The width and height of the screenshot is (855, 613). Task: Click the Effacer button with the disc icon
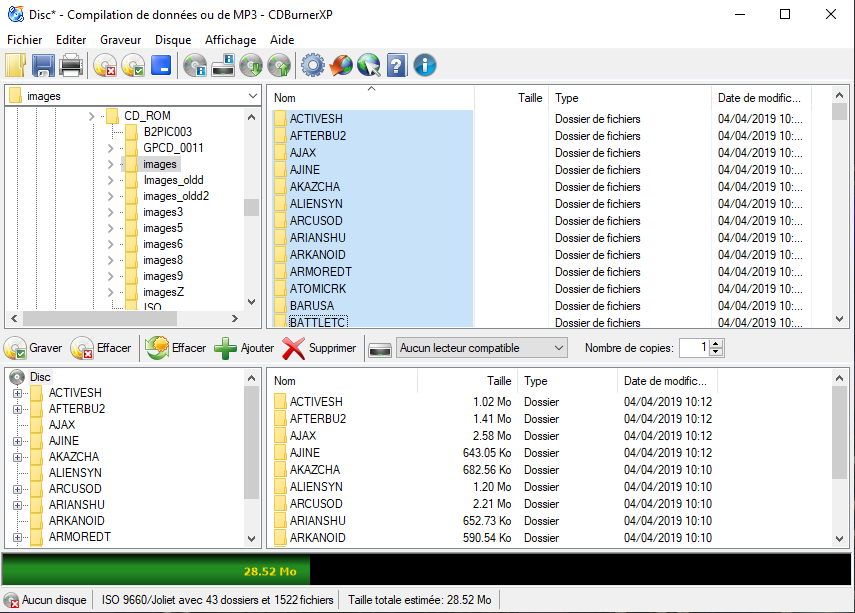point(101,348)
